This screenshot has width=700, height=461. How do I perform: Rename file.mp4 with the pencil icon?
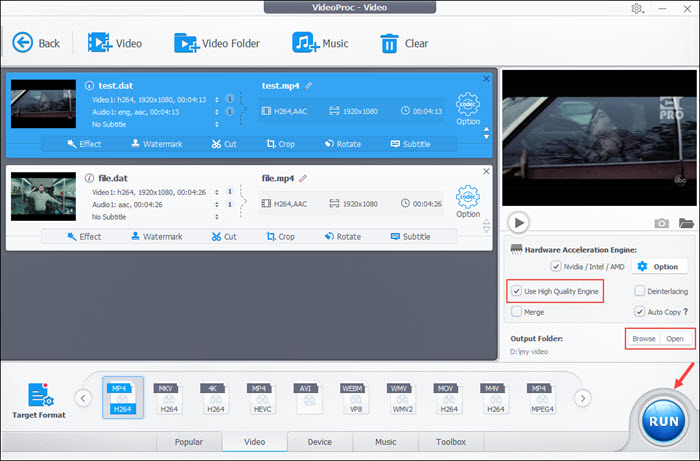pyautogui.click(x=303, y=178)
